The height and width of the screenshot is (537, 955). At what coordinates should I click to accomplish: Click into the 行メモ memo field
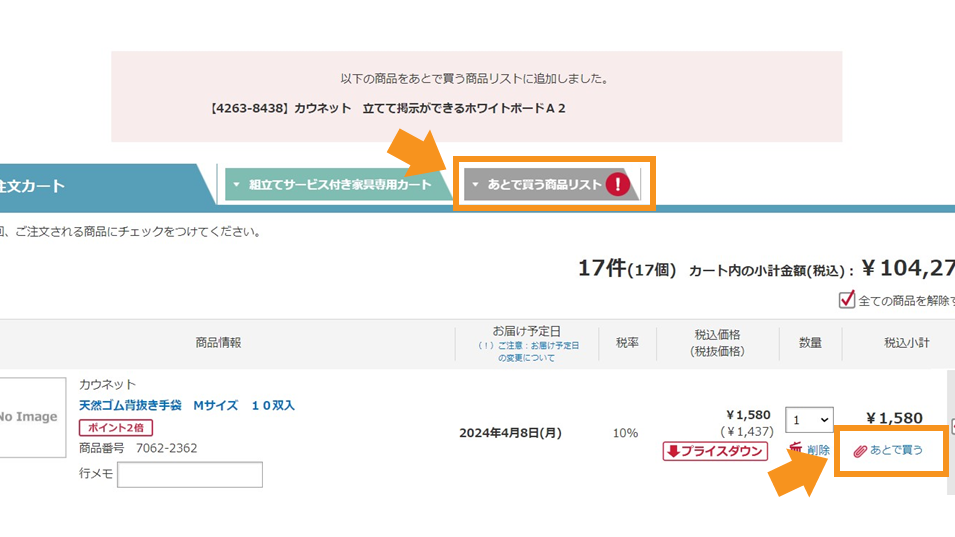click(190, 474)
